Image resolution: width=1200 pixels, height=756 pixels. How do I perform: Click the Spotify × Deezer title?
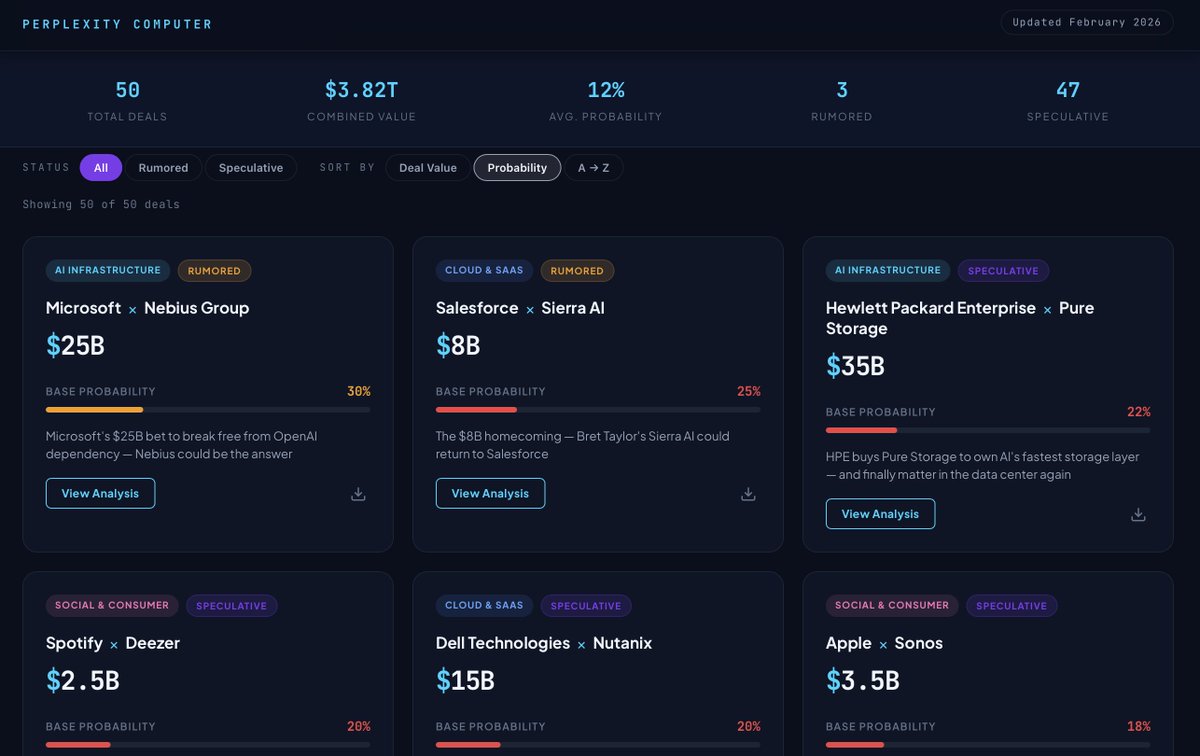(x=113, y=643)
